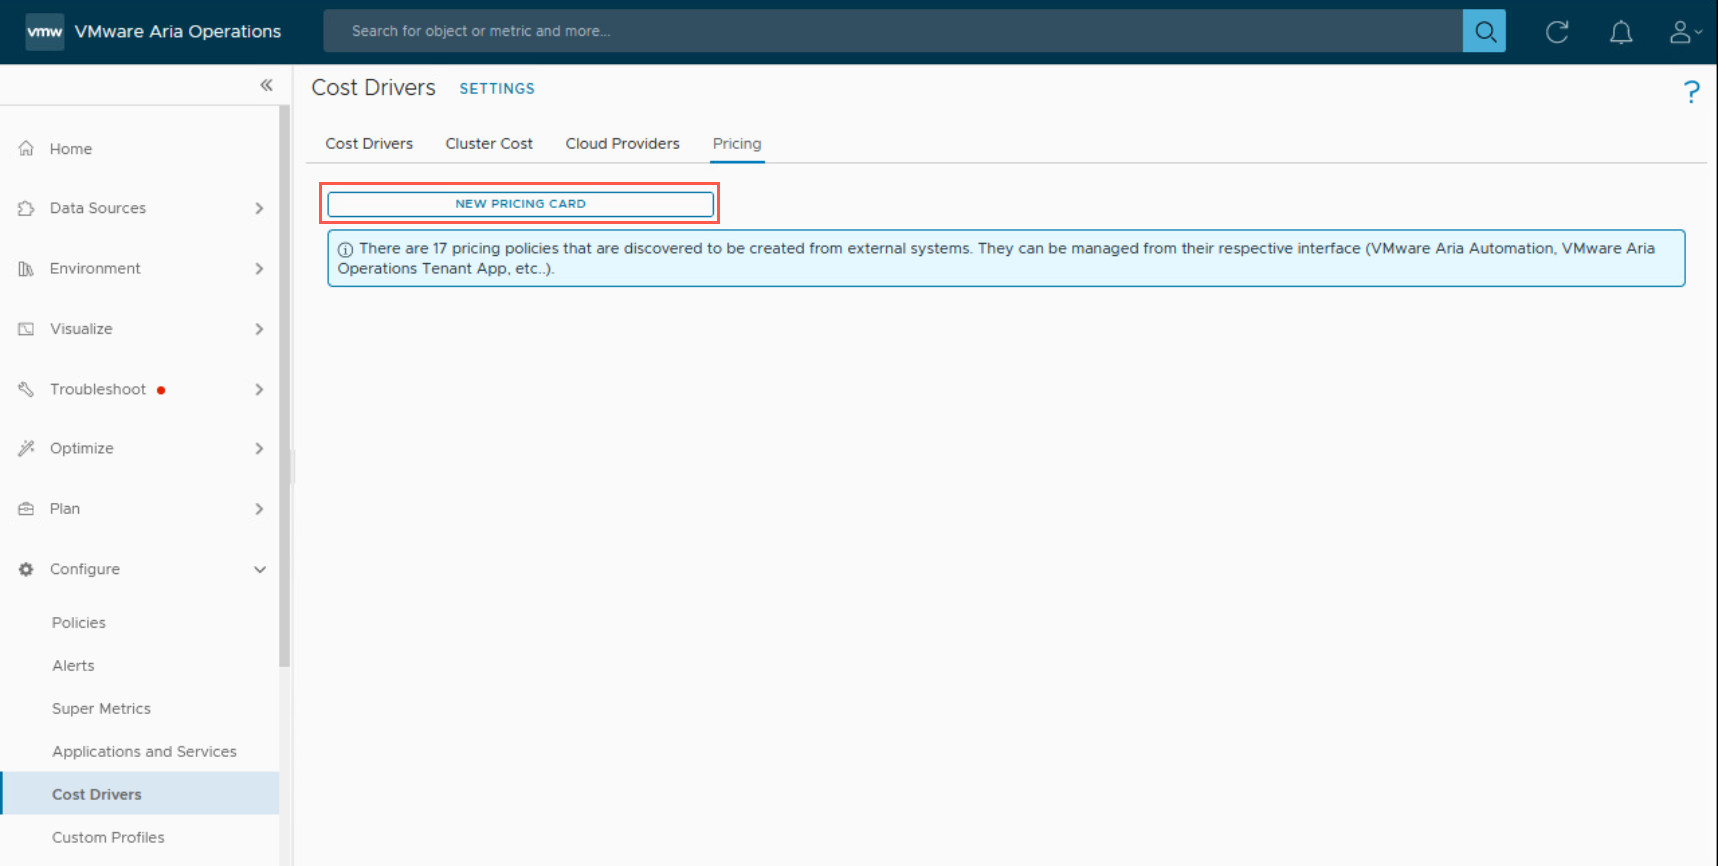This screenshot has height=866, width=1718.
Task: Collapse the Configure section
Action: tap(259, 569)
